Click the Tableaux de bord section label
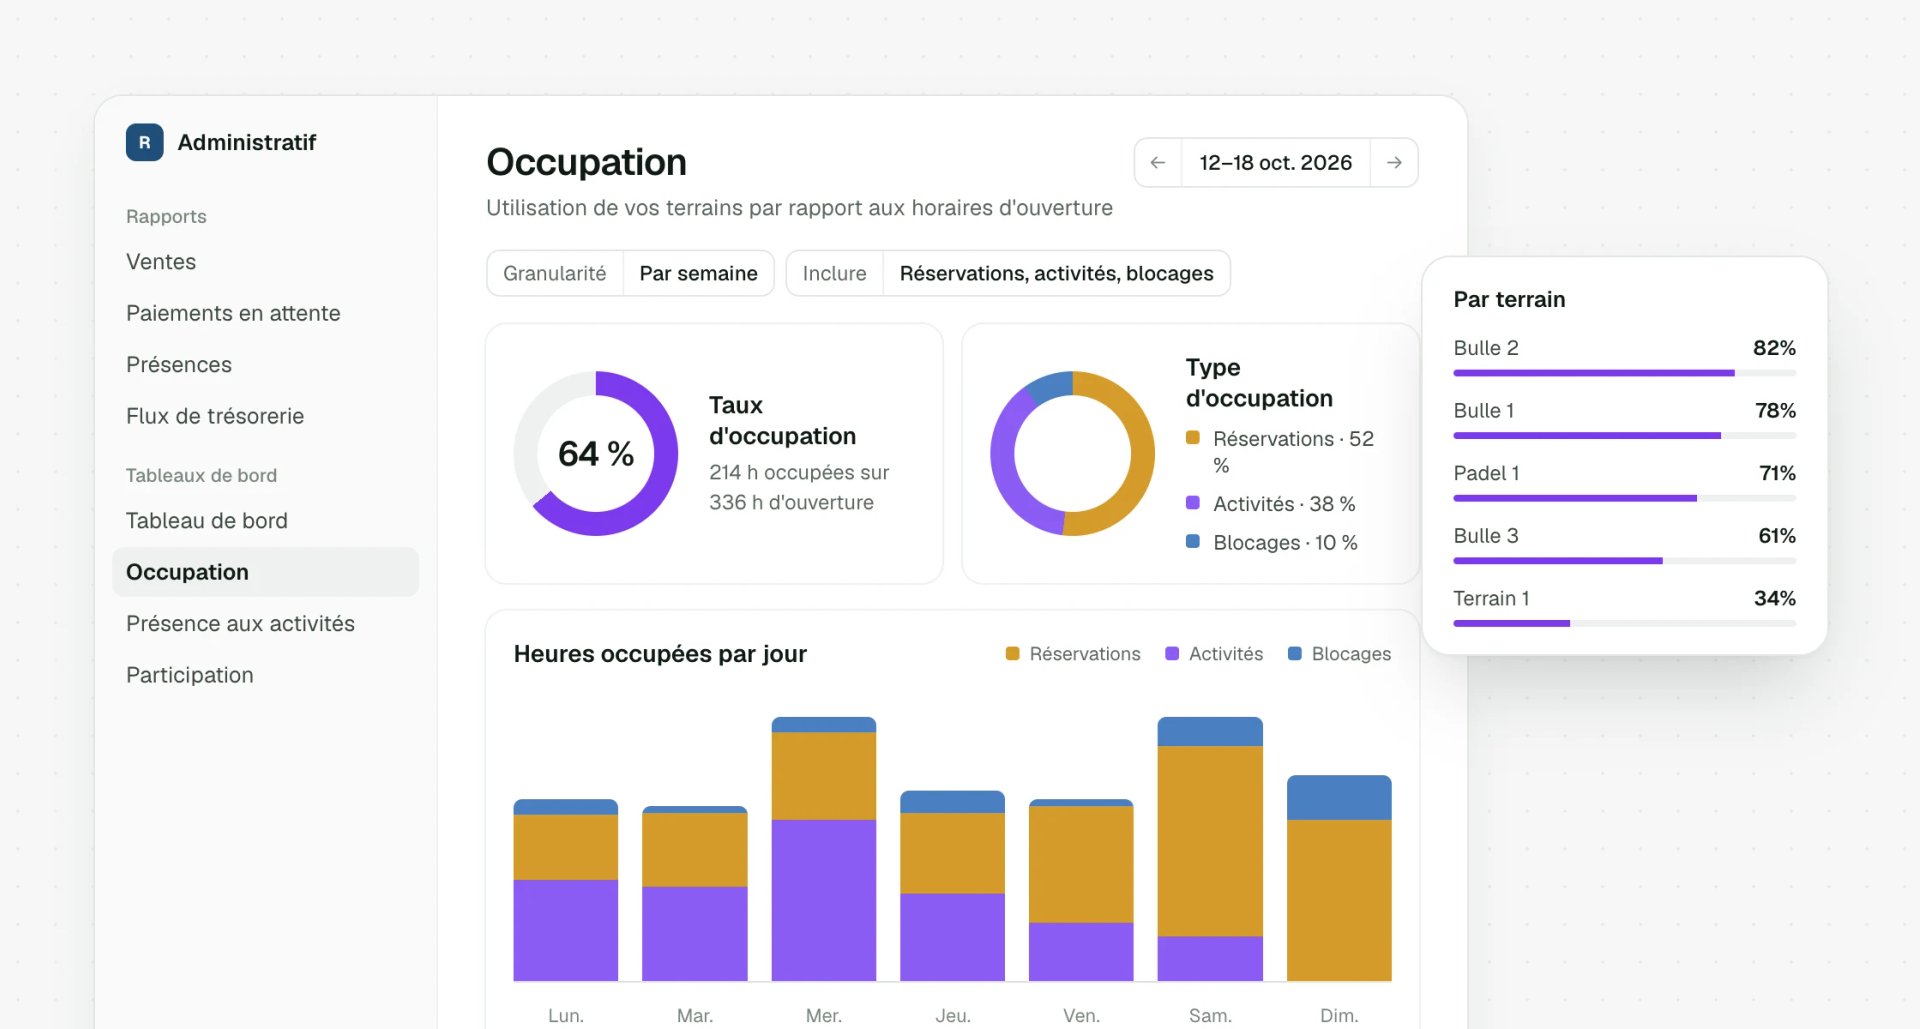Screen dimensions: 1920x1029 201,475
